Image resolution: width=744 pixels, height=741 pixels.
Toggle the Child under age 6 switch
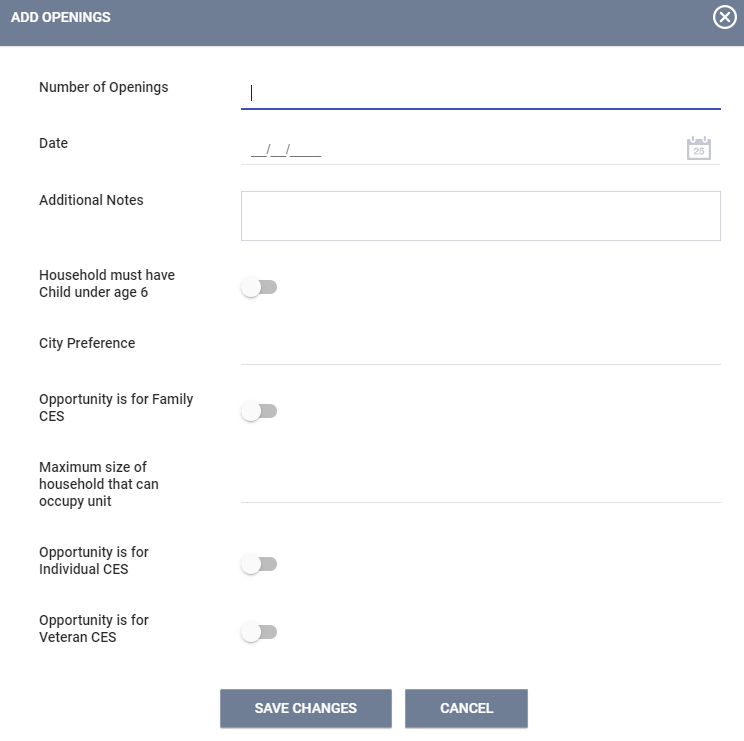[259, 288]
